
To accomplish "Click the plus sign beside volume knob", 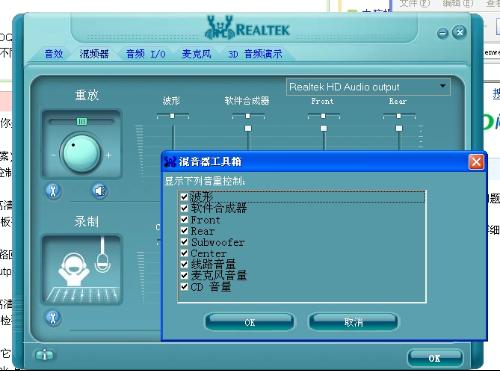I will pyautogui.click(x=108, y=155).
